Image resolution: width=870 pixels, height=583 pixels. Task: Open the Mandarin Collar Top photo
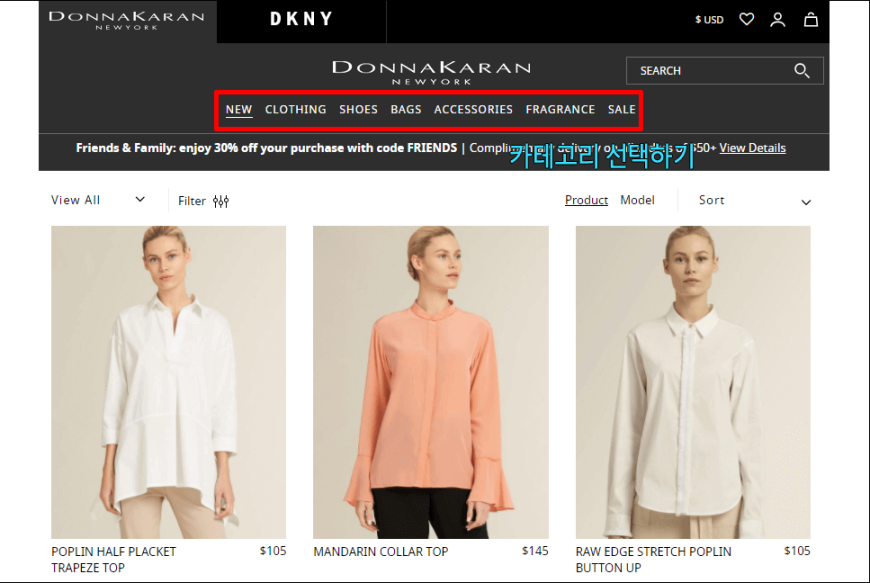(431, 382)
